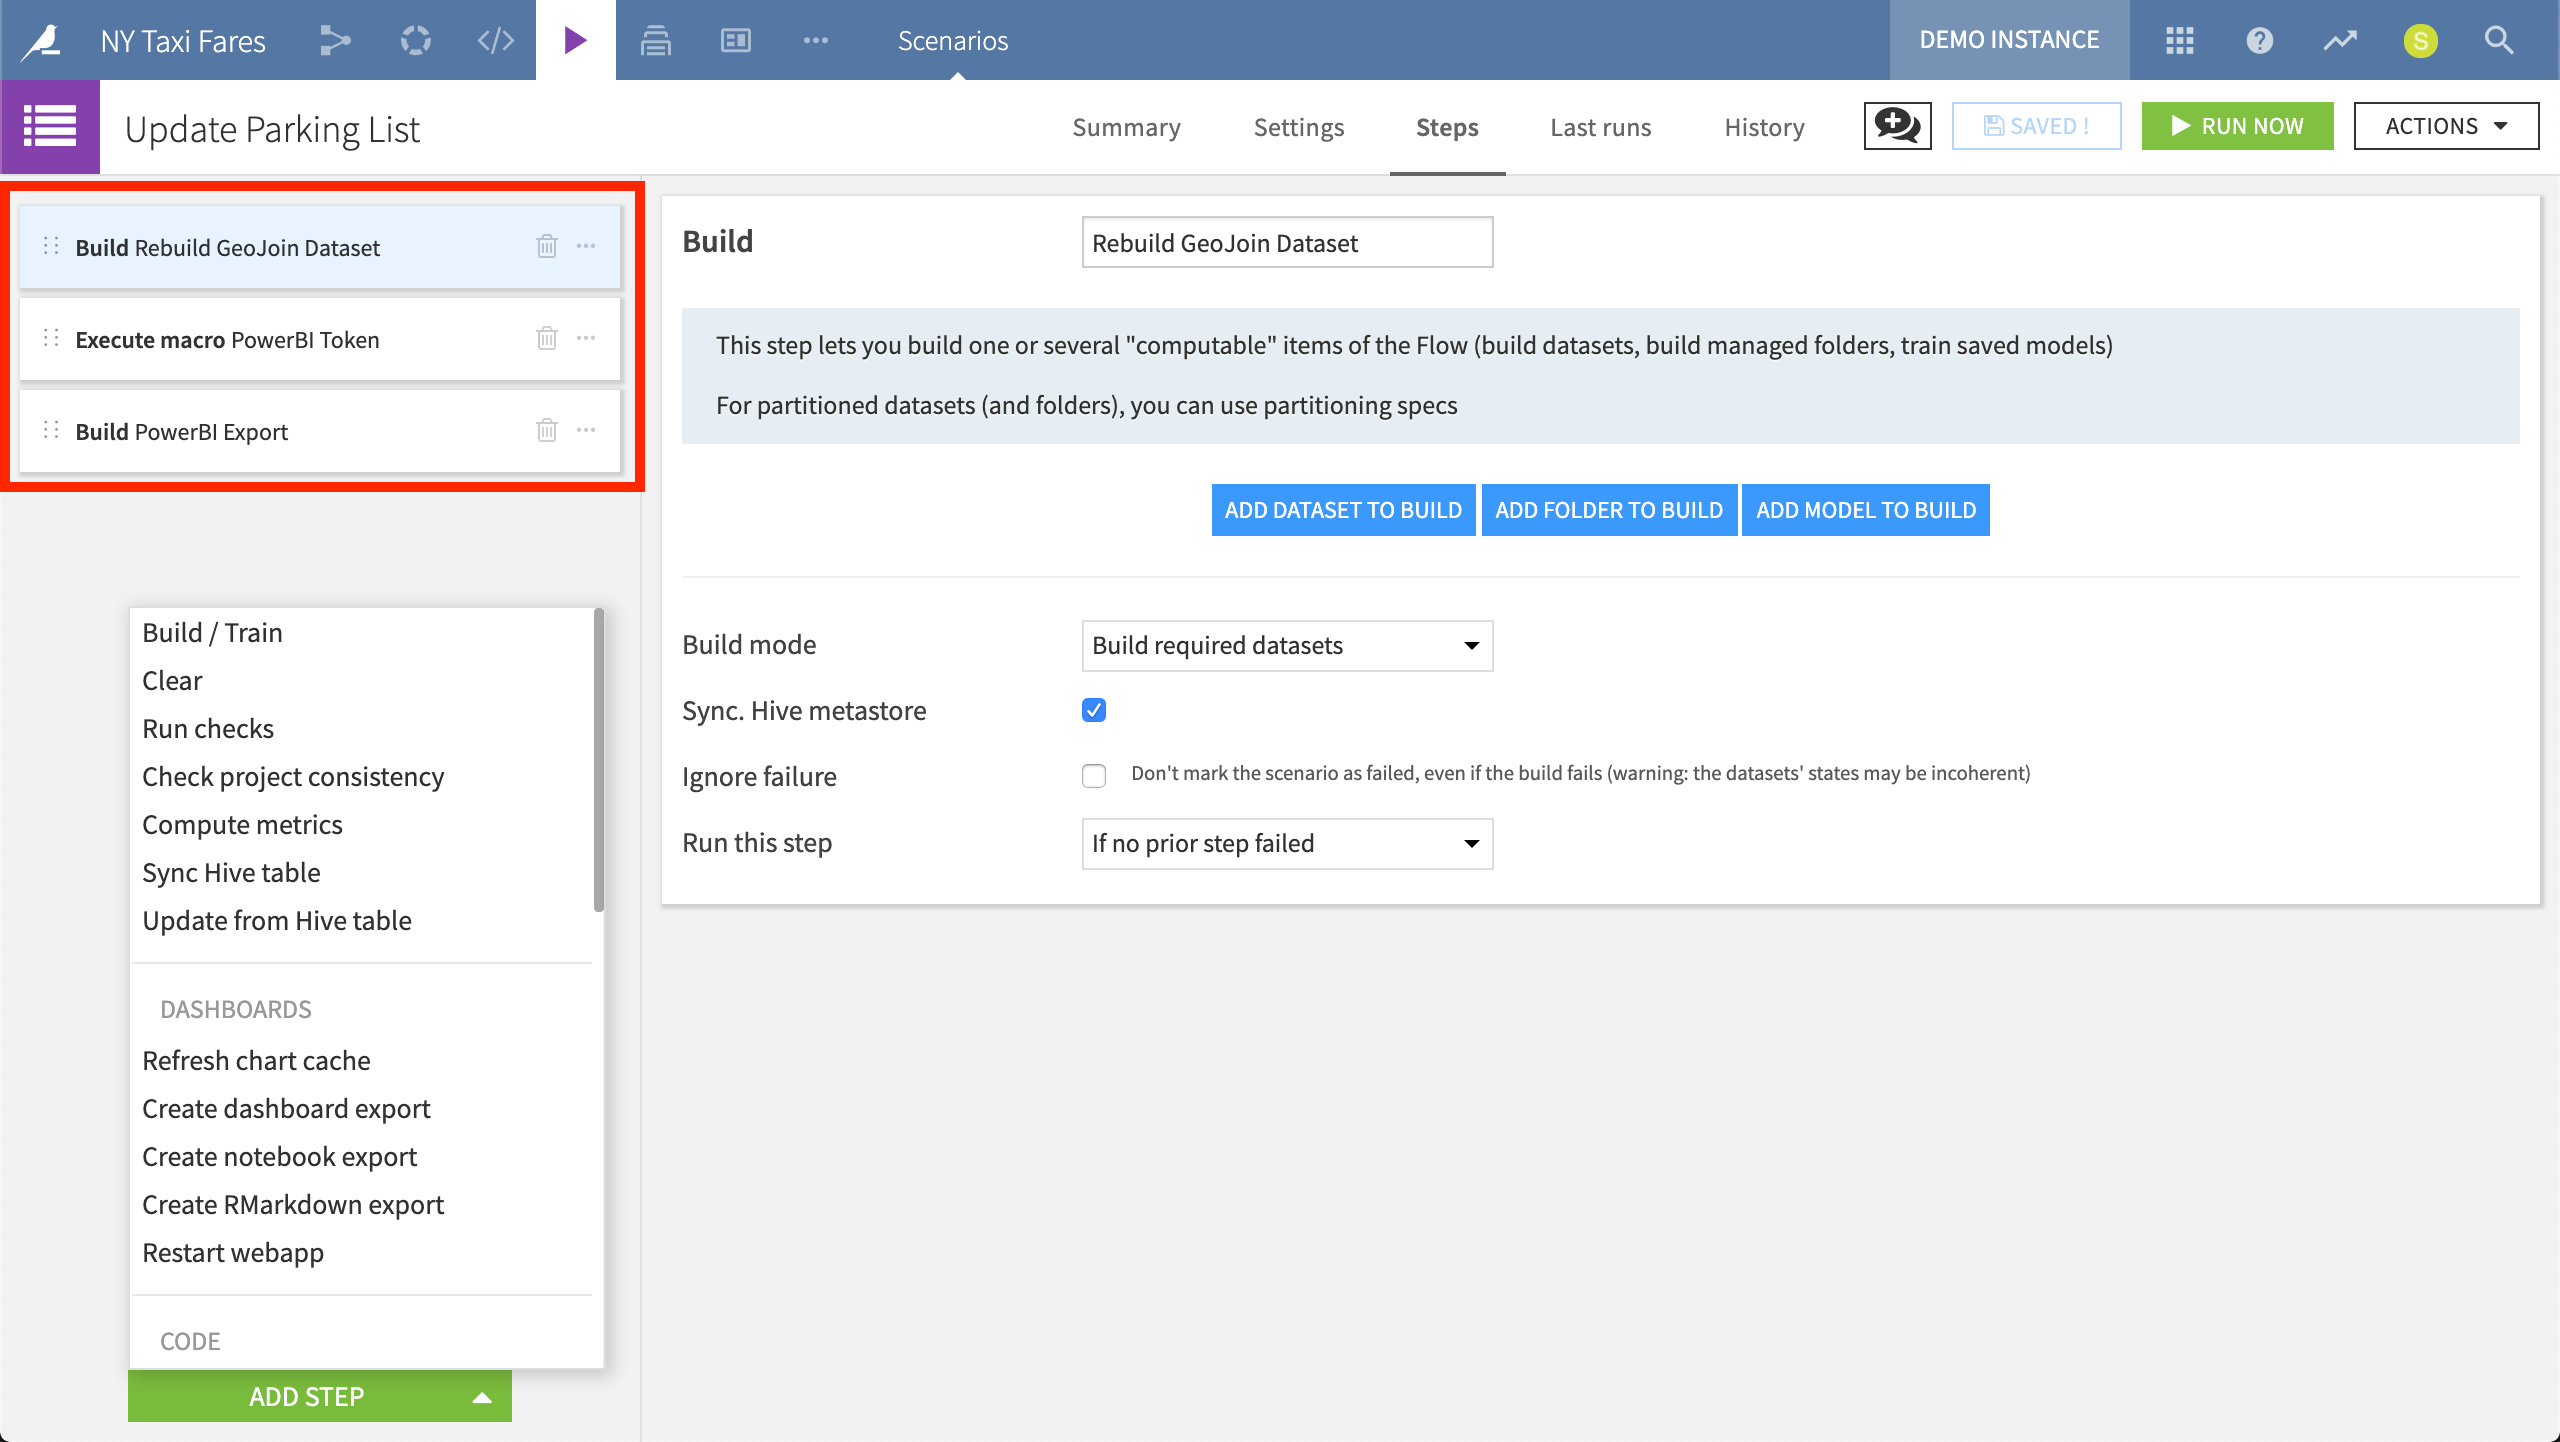The height and width of the screenshot is (1442, 2560).
Task: Open the Build mode dropdown
Action: pyautogui.click(x=1287, y=645)
